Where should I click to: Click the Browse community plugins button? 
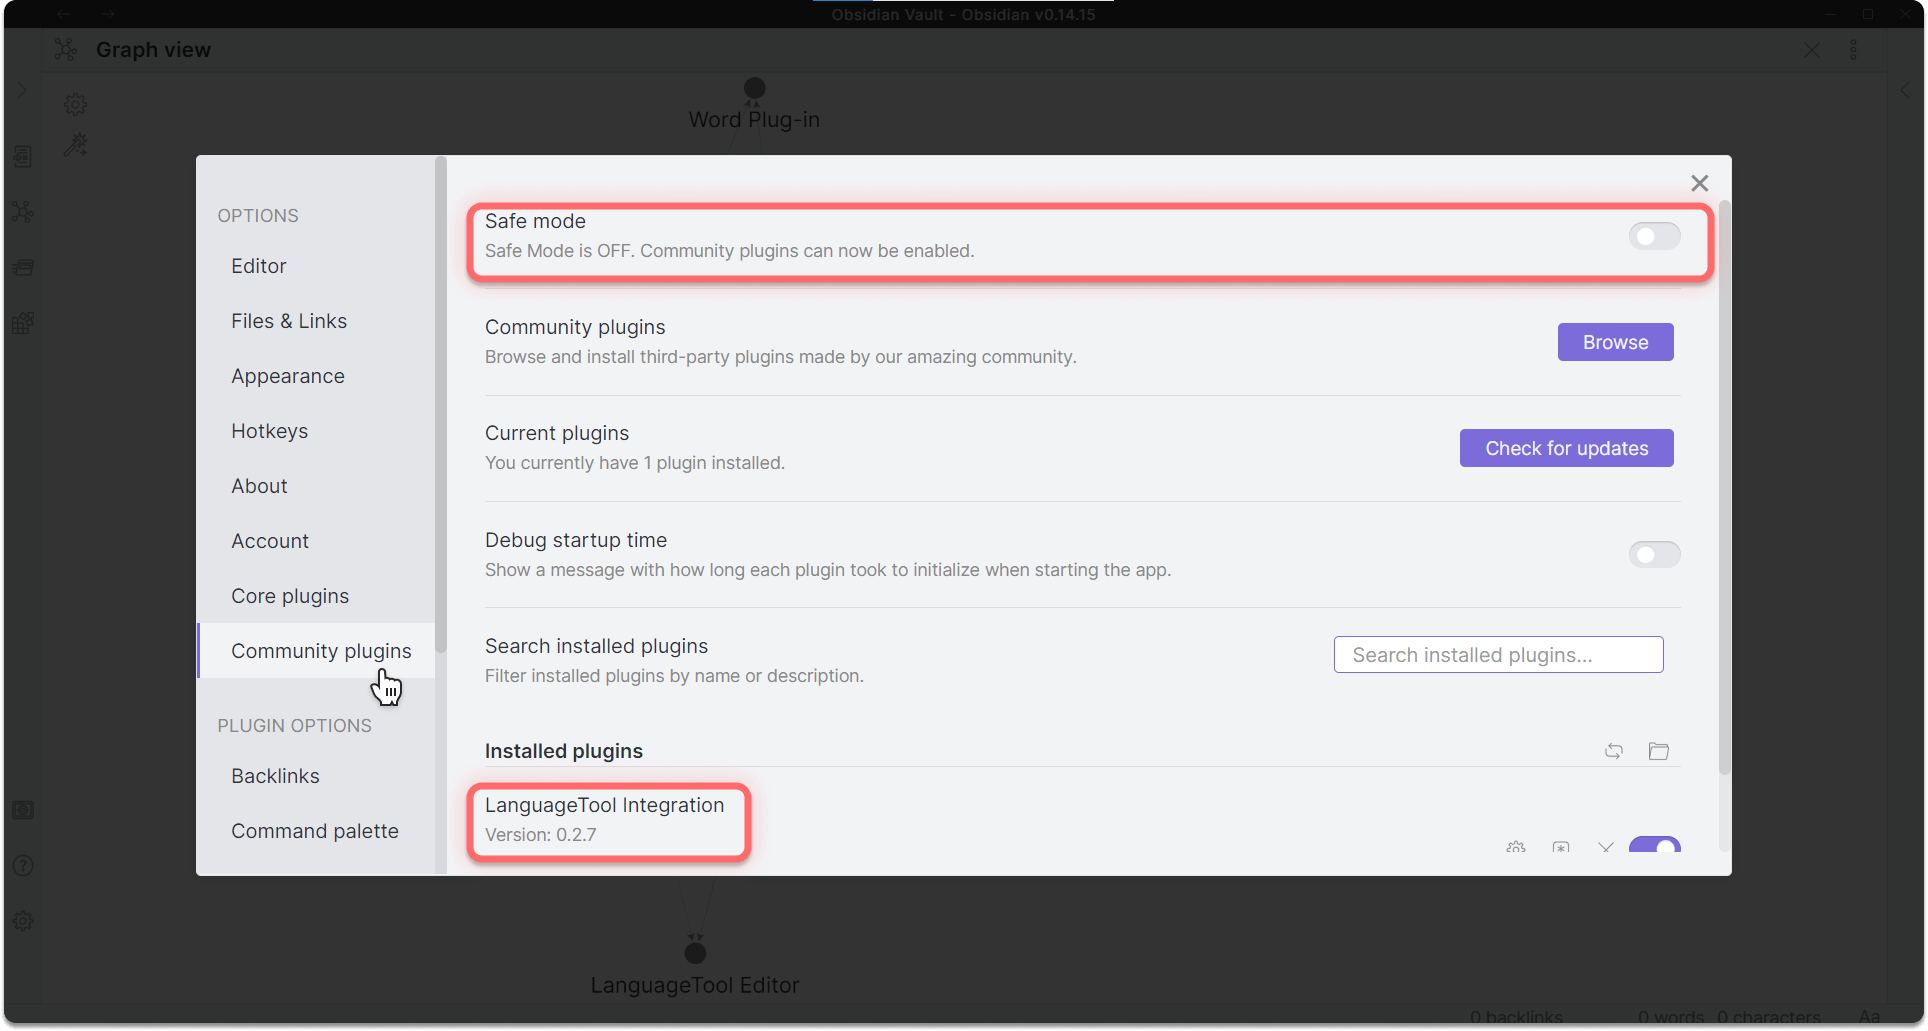point(1615,342)
